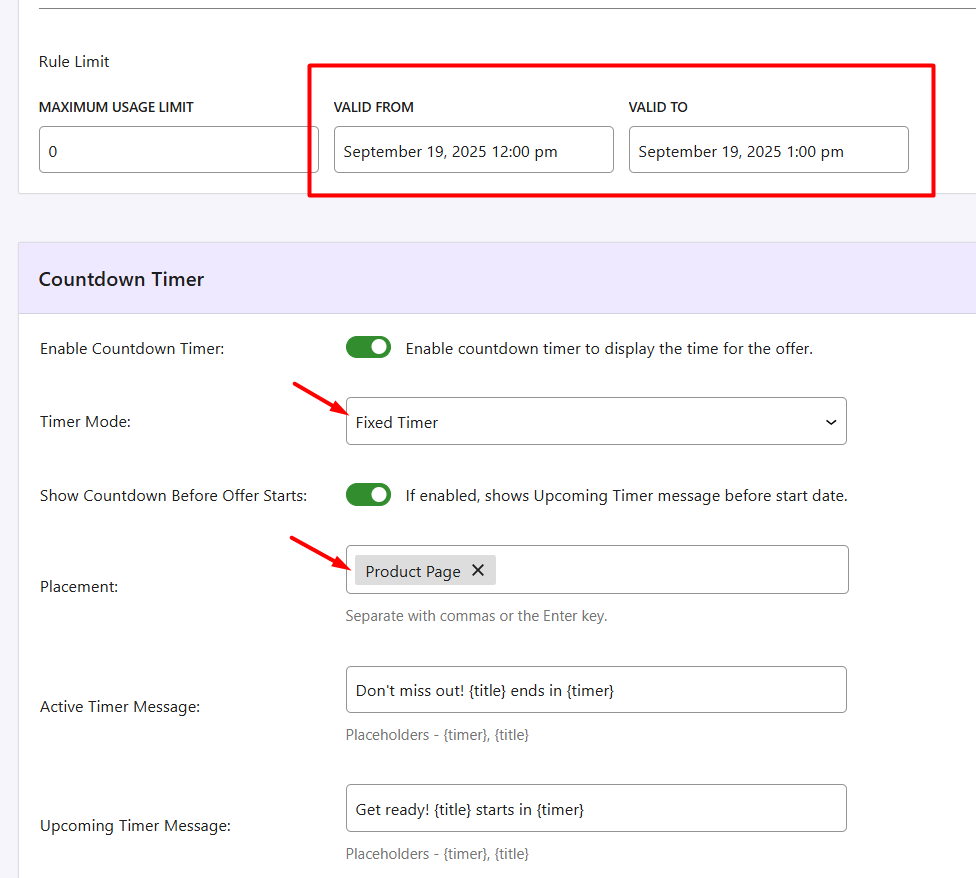Disable Show Countdown Before Offer Starts switch
976x878 pixels.
tap(368, 495)
